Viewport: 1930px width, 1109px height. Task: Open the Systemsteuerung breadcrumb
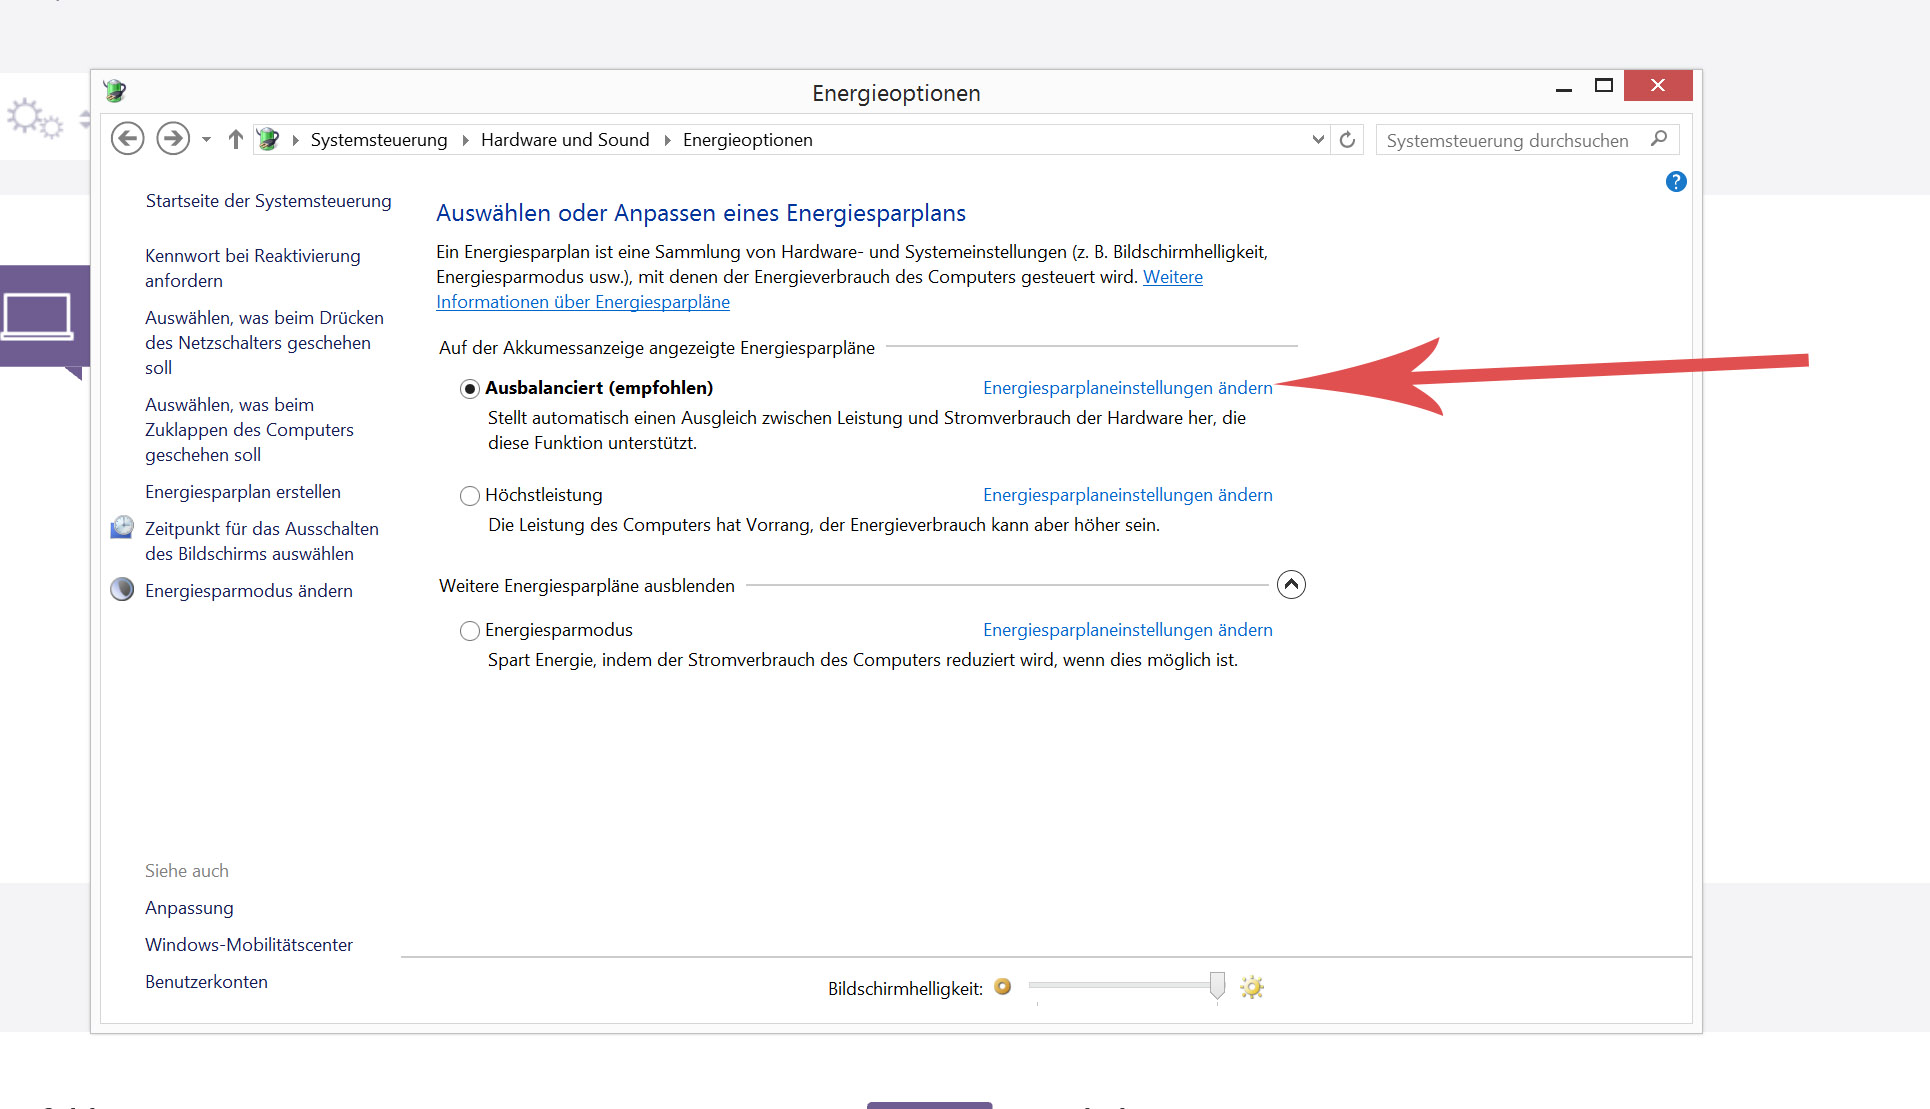(379, 140)
